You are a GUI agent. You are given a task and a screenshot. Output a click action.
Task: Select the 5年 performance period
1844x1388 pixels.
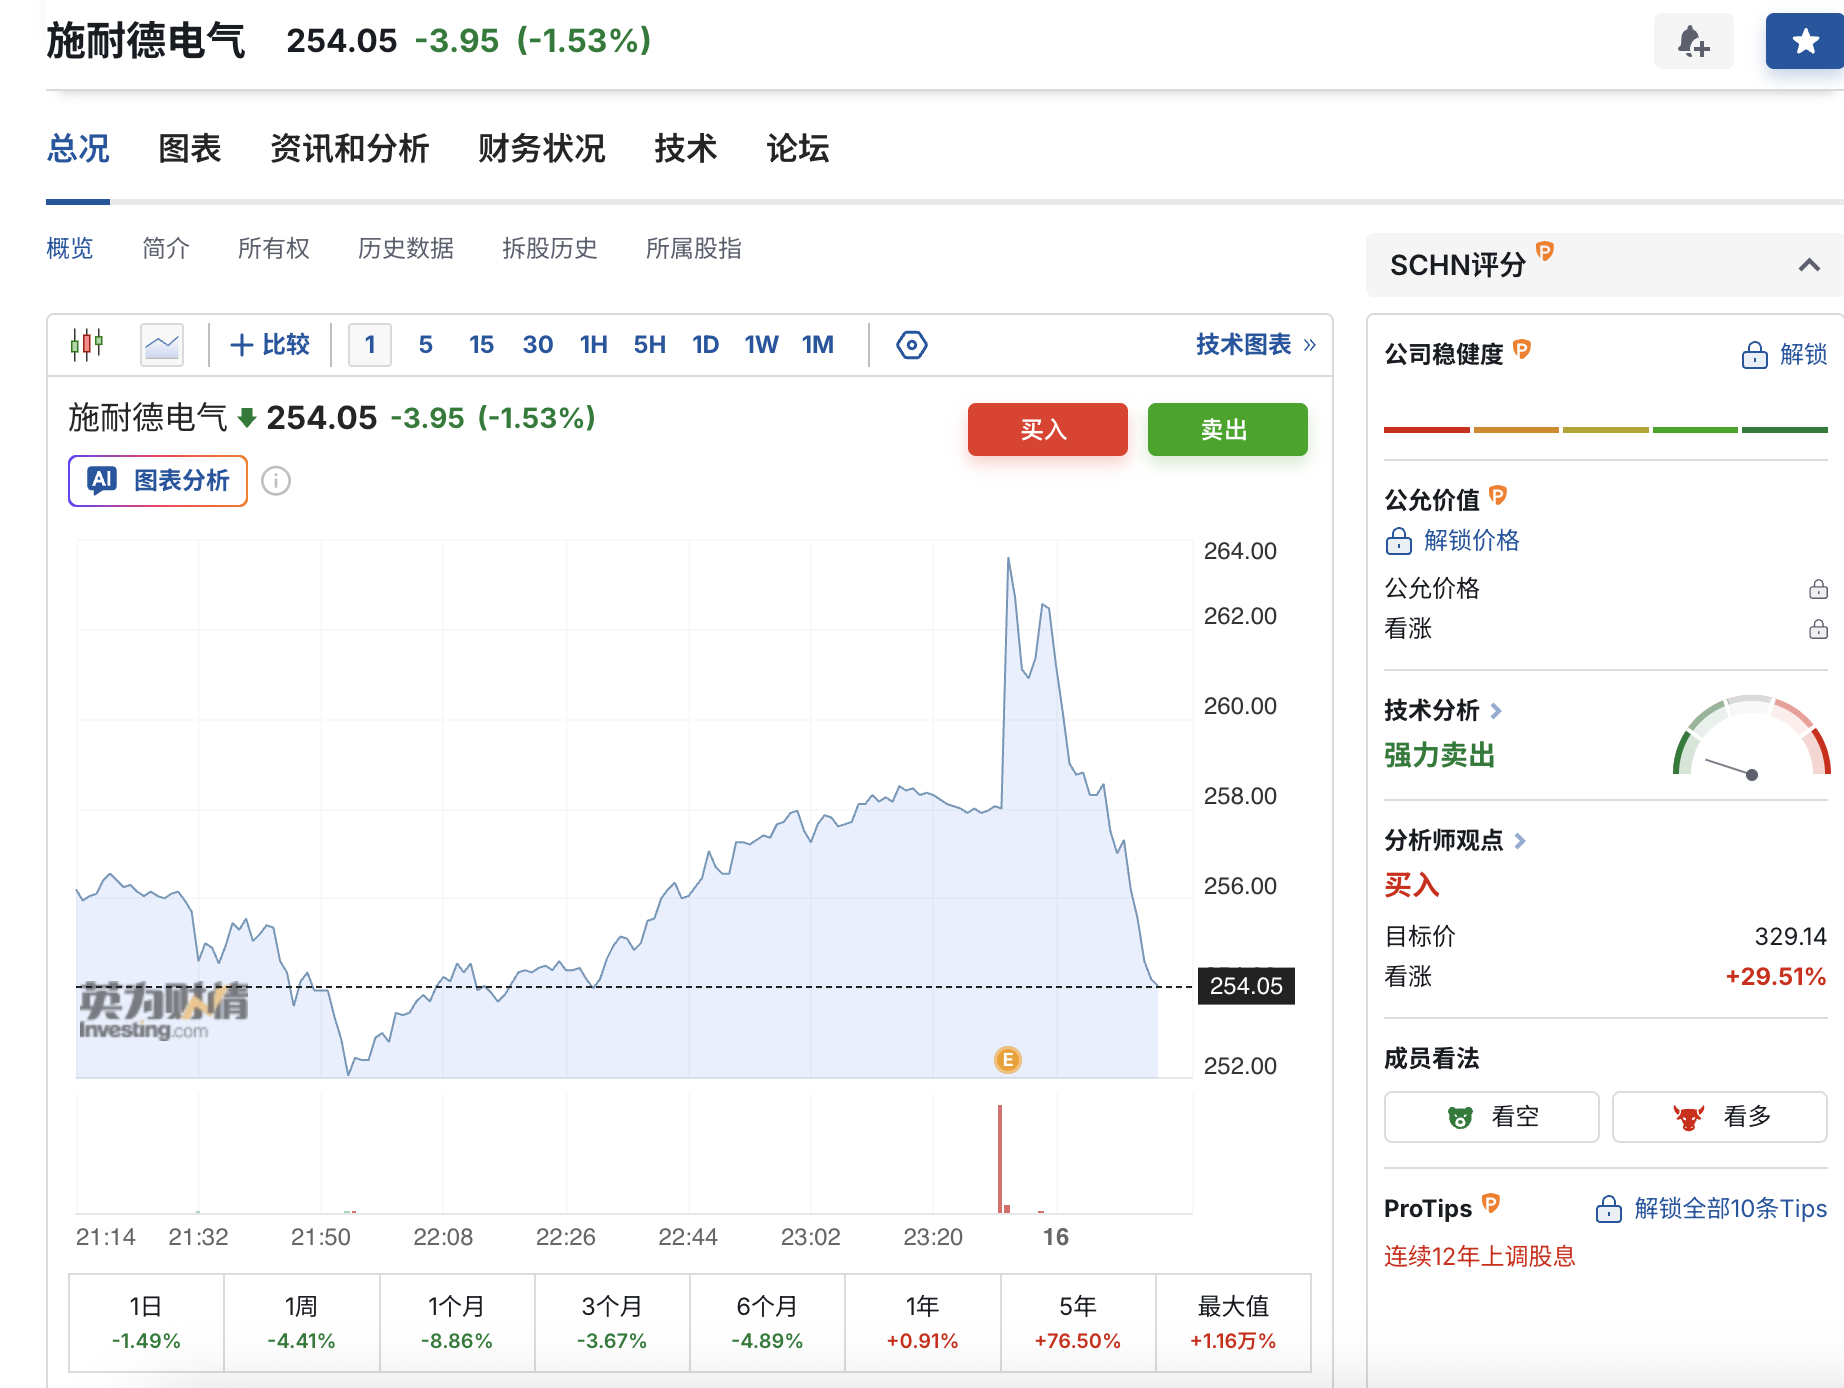tap(1078, 1323)
